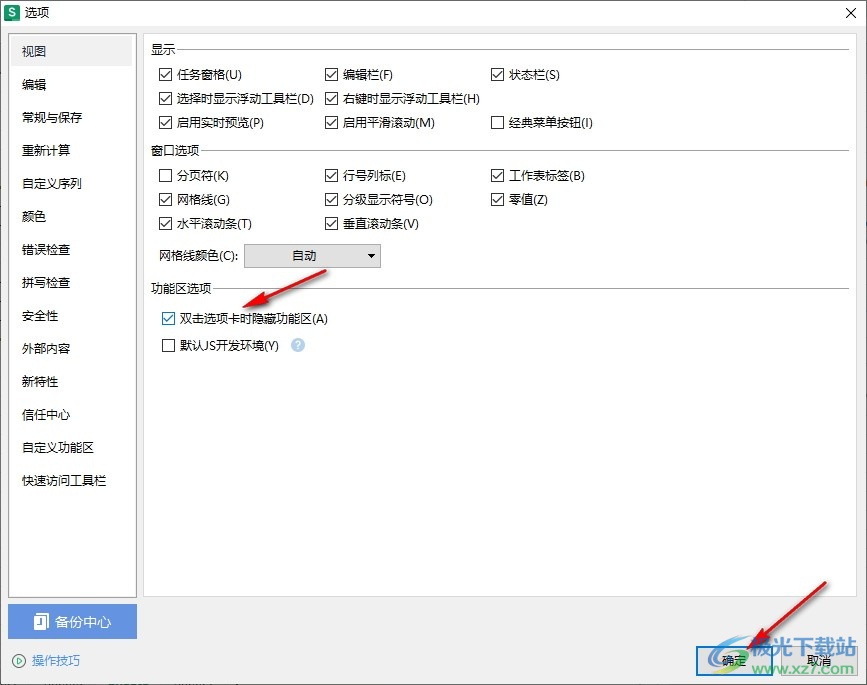Image resolution: width=867 pixels, height=685 pixels.
Task: Uncheck 工作表标签(B)
Action: coord(497,176)
